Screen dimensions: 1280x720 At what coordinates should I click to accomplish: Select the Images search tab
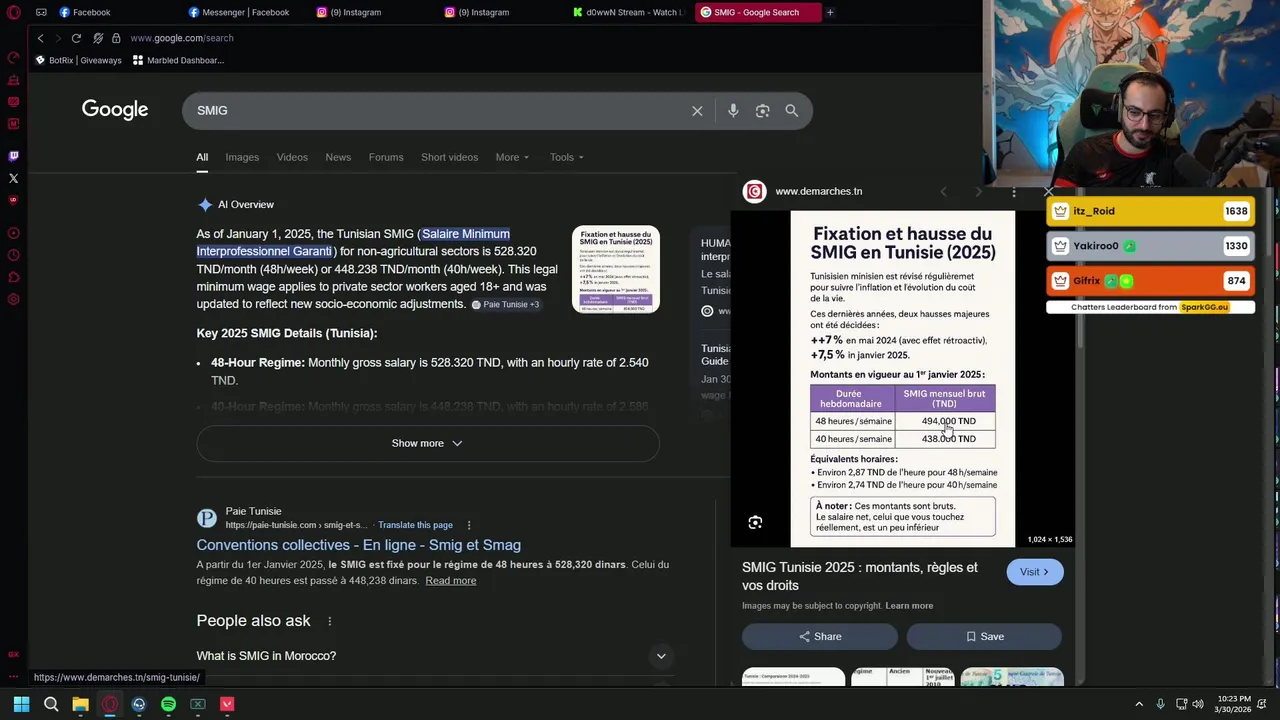[242, 157]
